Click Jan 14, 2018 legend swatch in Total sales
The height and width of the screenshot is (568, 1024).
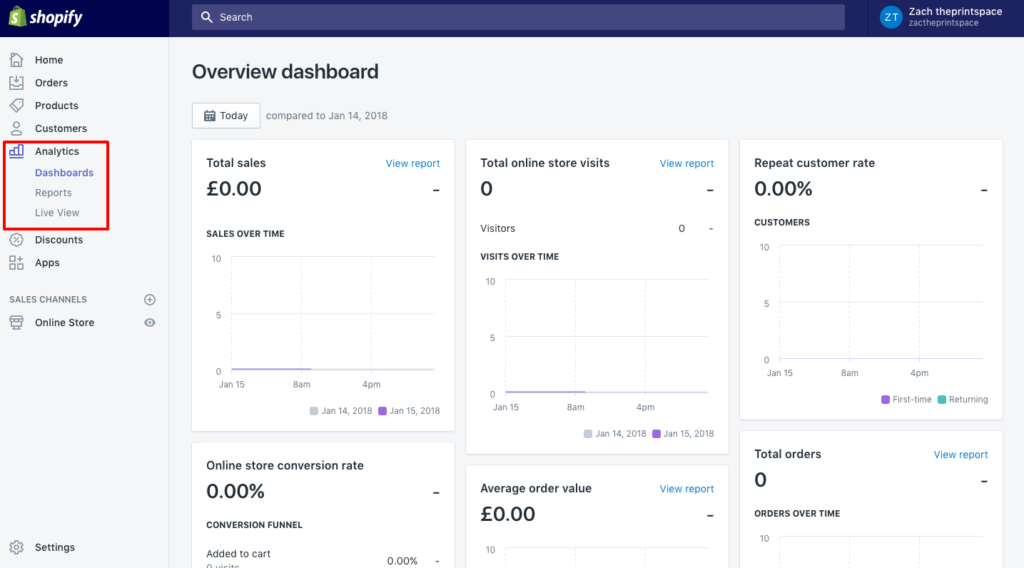pyautogui.click(x=314, y=411)
